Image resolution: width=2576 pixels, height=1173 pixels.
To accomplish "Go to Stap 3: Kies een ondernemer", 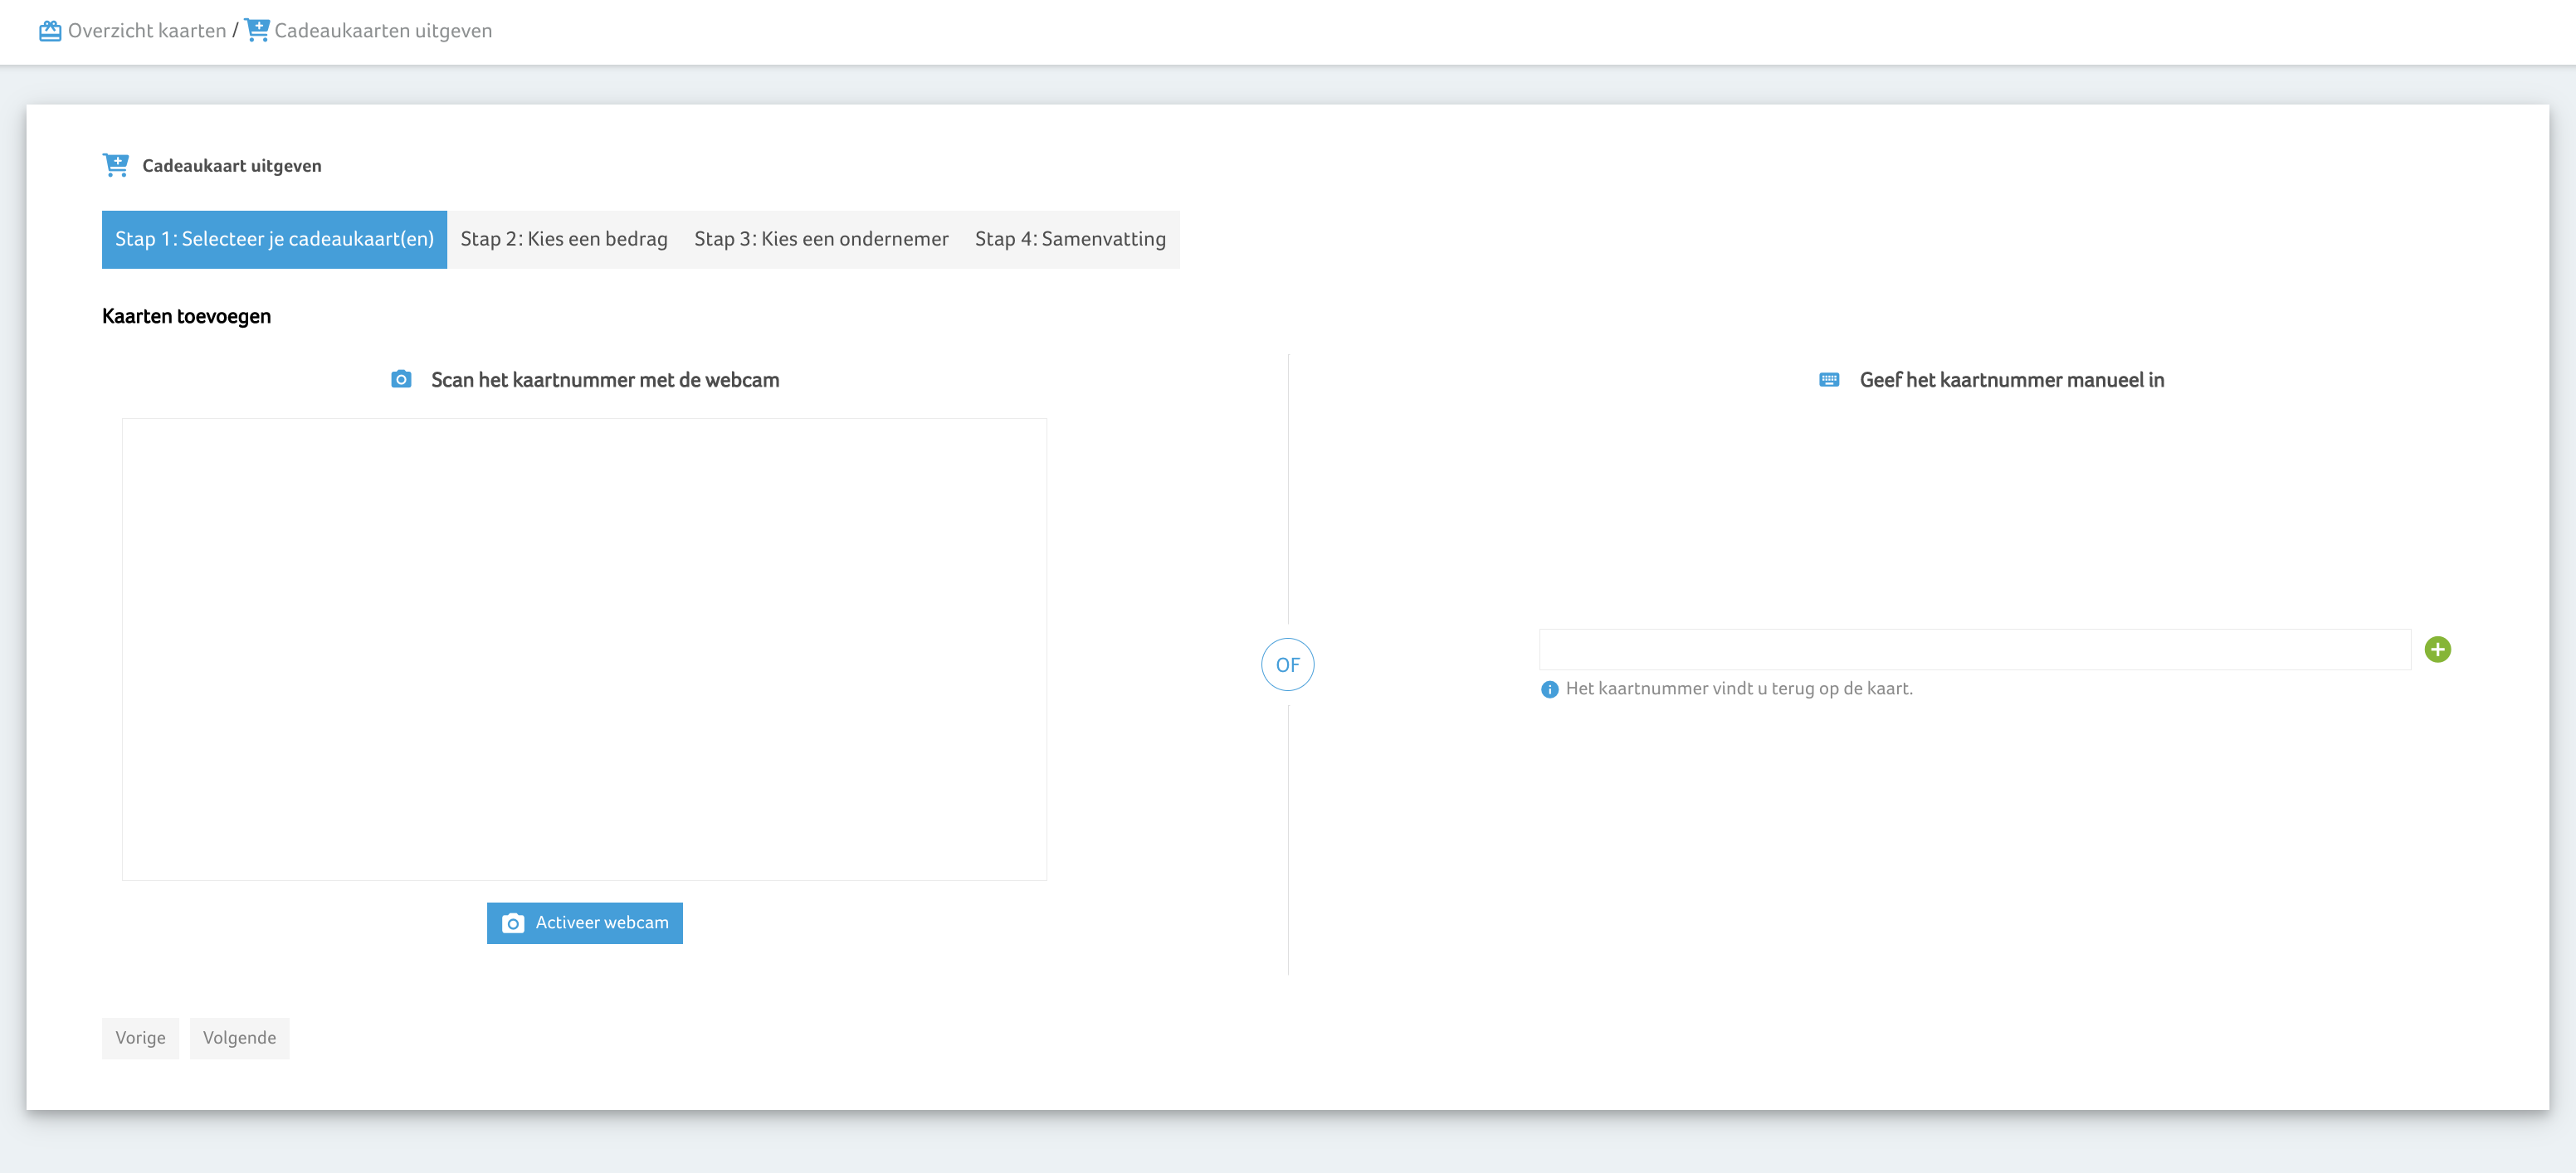I will [821, 239].
